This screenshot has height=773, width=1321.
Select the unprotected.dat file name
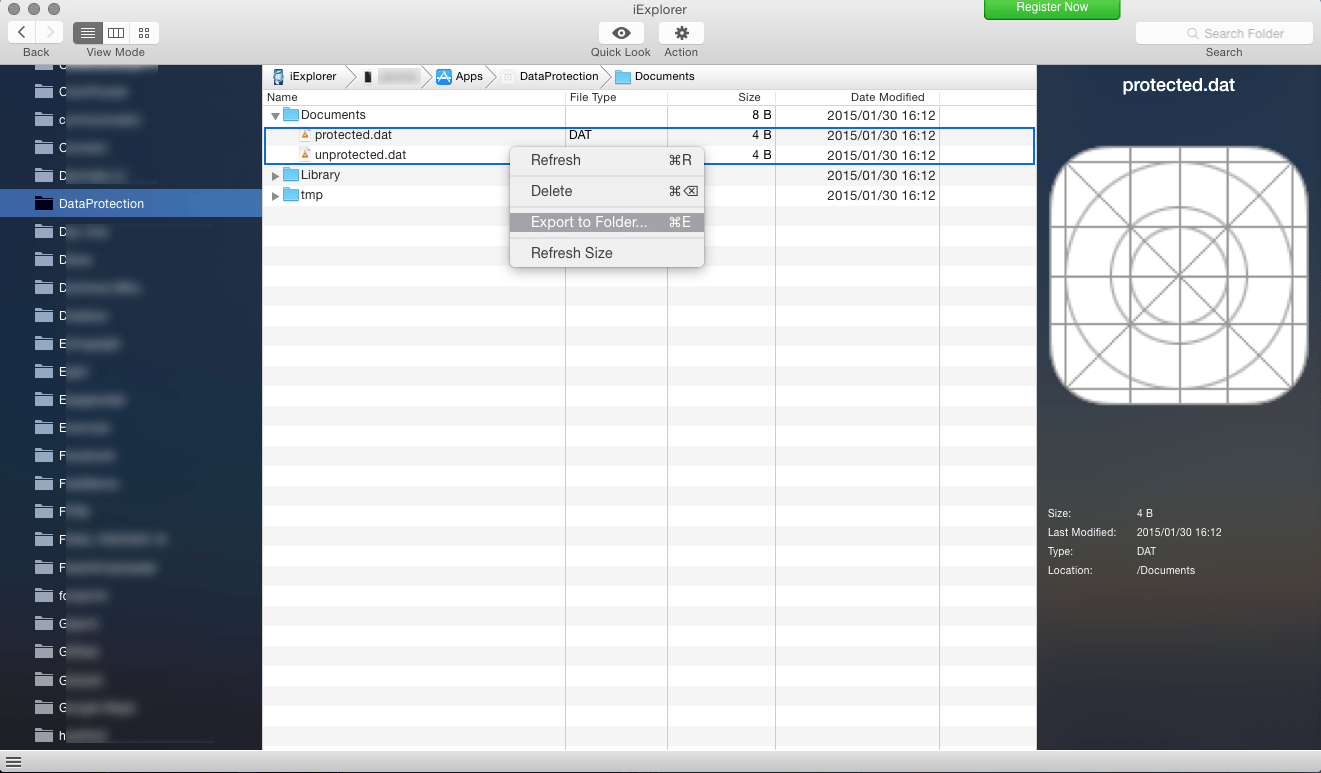tap(360, 155)
